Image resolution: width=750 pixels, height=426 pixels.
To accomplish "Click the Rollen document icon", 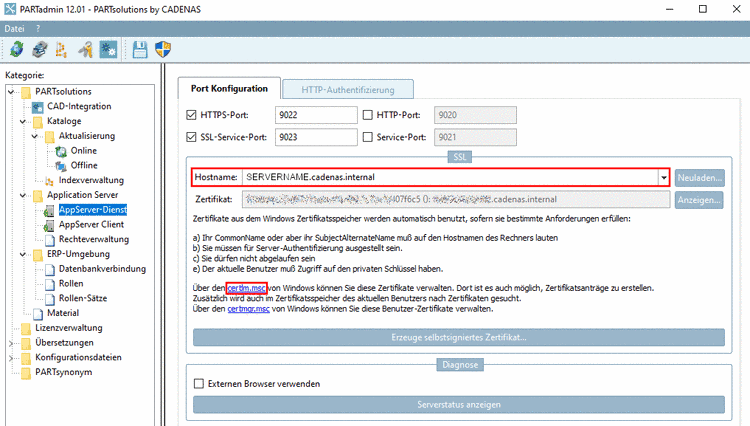I will coord(50,284).
